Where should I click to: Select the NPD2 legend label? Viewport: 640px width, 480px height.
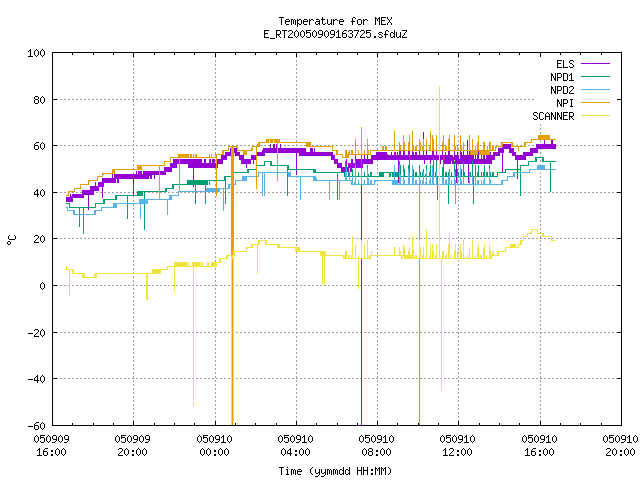(562, 90)
